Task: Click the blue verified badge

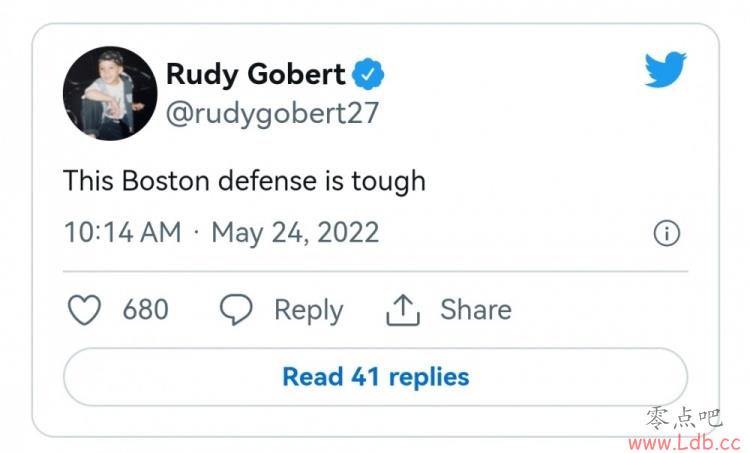Action: pos(368,74)
